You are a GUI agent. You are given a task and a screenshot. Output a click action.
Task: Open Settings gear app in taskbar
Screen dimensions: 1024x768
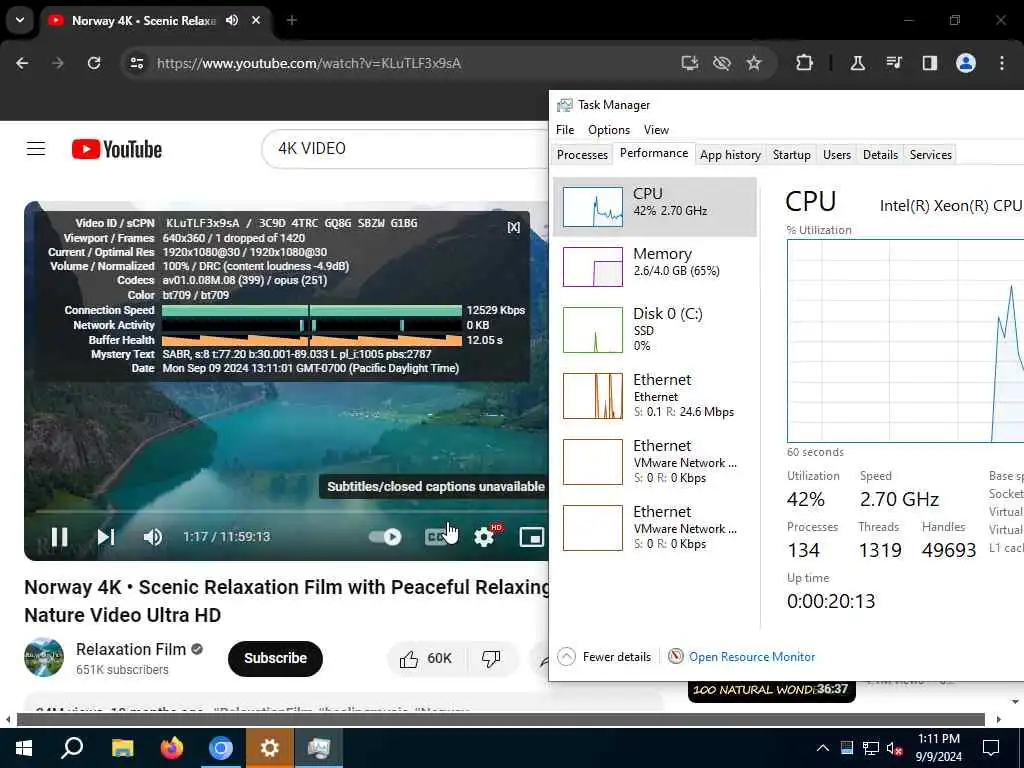(270, 748)
